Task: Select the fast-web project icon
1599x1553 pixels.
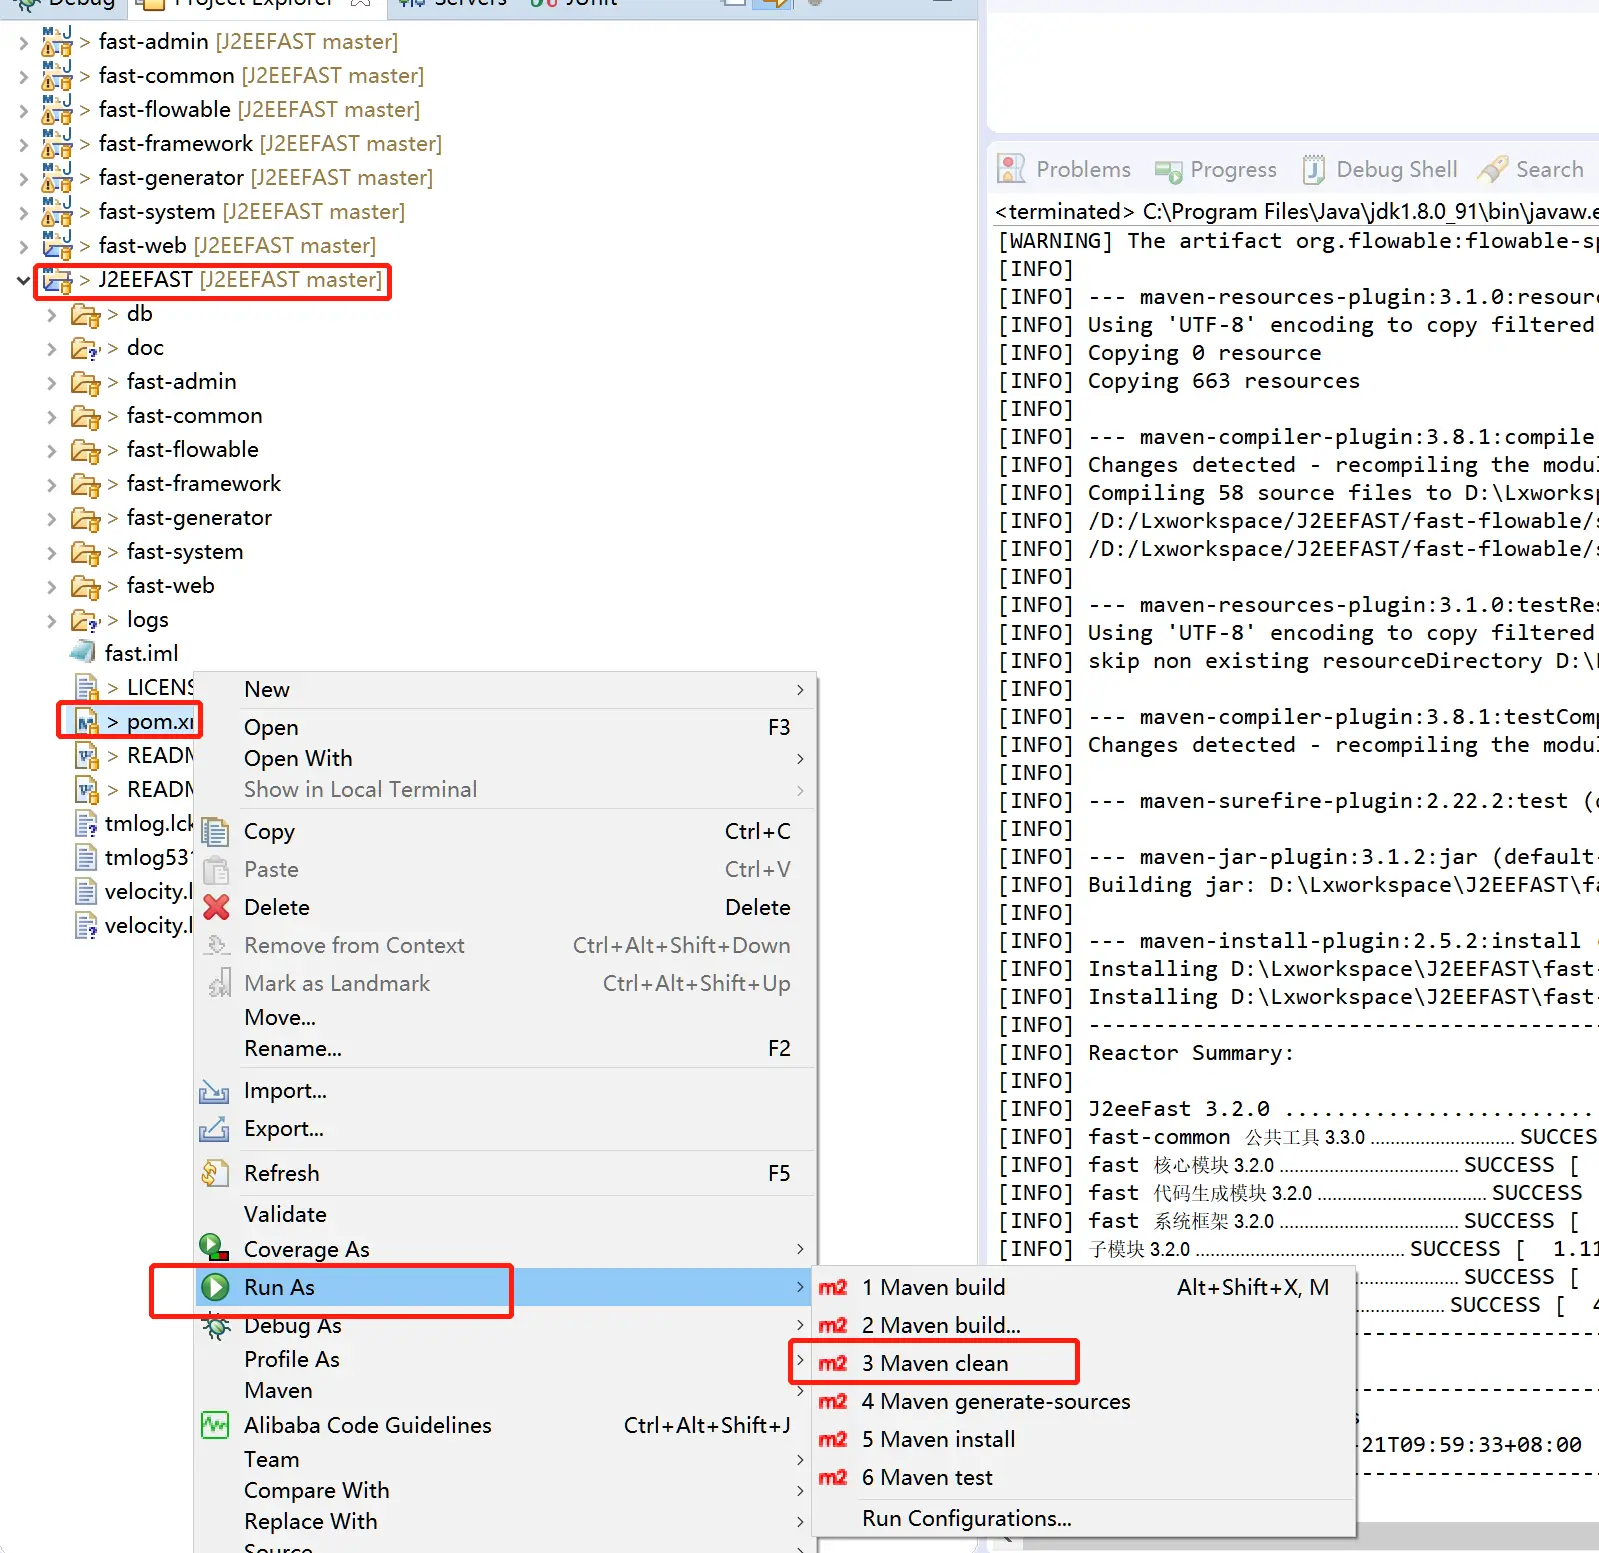Action: point(57,246)
